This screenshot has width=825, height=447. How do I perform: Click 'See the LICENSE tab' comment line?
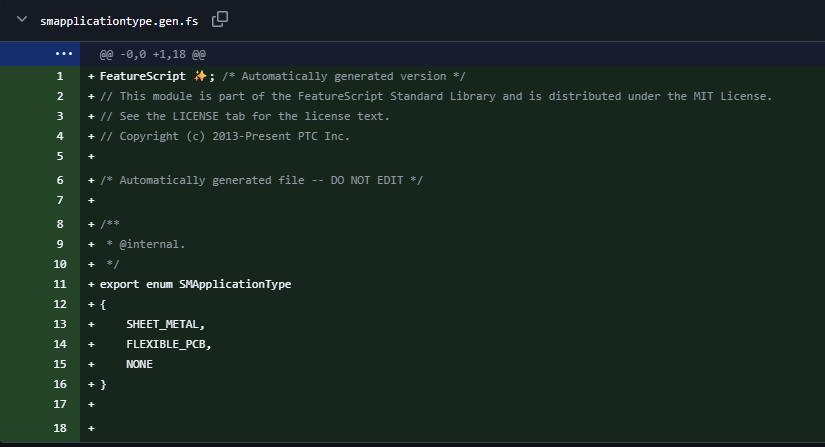(x=245, y=116)
